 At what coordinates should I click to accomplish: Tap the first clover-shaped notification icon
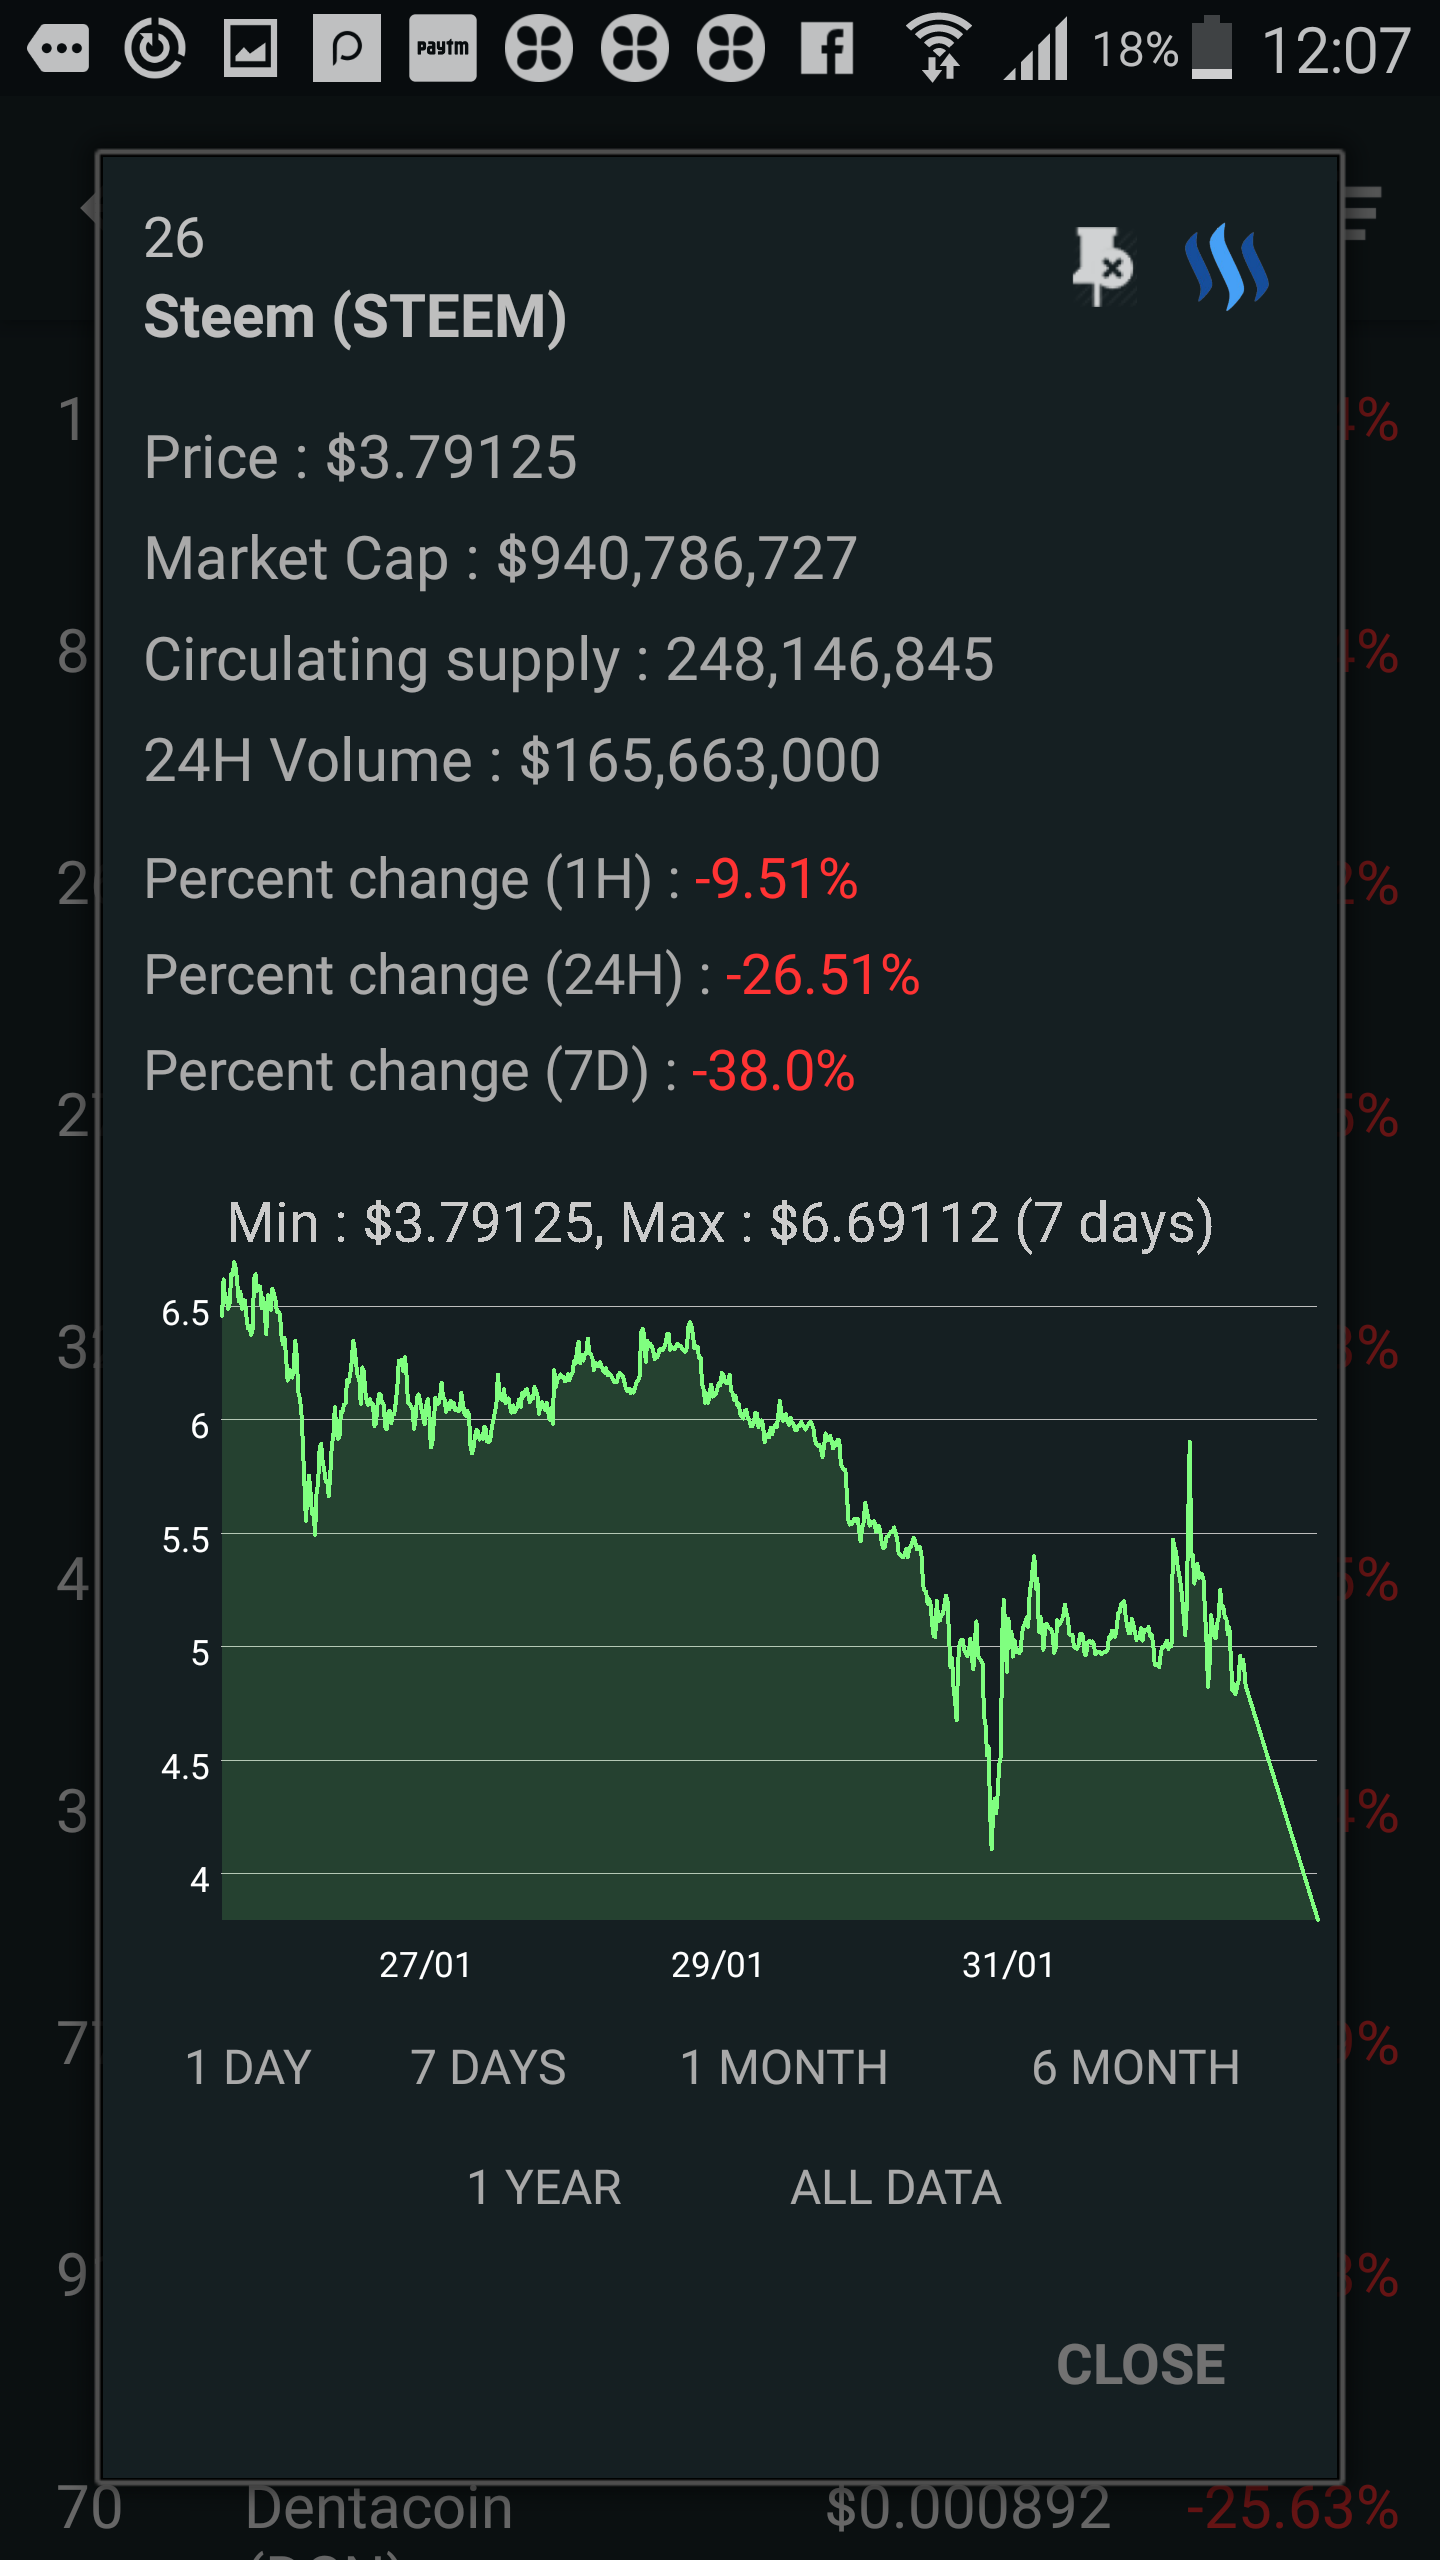tap(538, 48)
